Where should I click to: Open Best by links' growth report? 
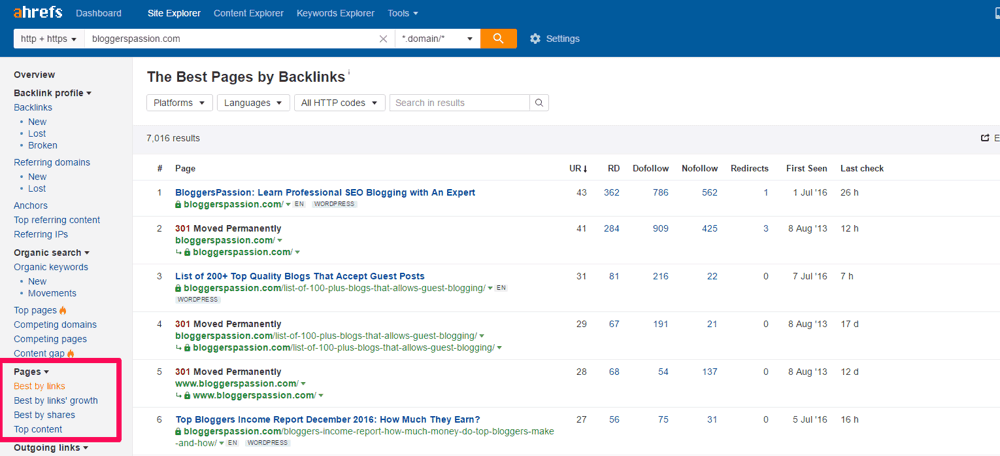[x=55, y=401]
